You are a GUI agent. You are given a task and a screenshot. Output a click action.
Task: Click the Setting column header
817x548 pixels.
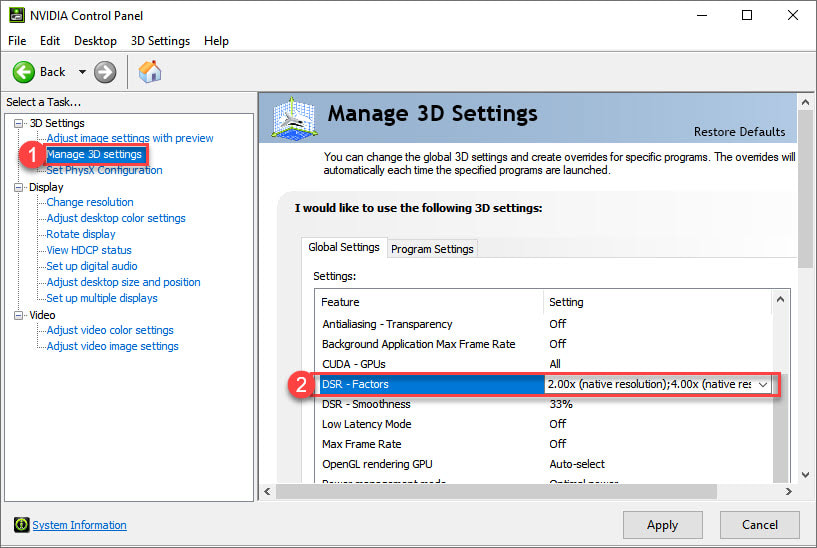[658, 302]
